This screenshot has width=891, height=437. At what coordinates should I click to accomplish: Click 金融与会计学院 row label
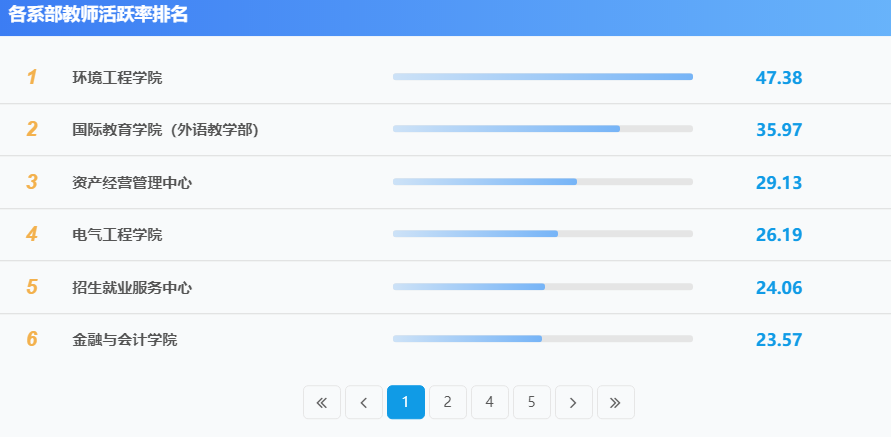tap(125, 340)
